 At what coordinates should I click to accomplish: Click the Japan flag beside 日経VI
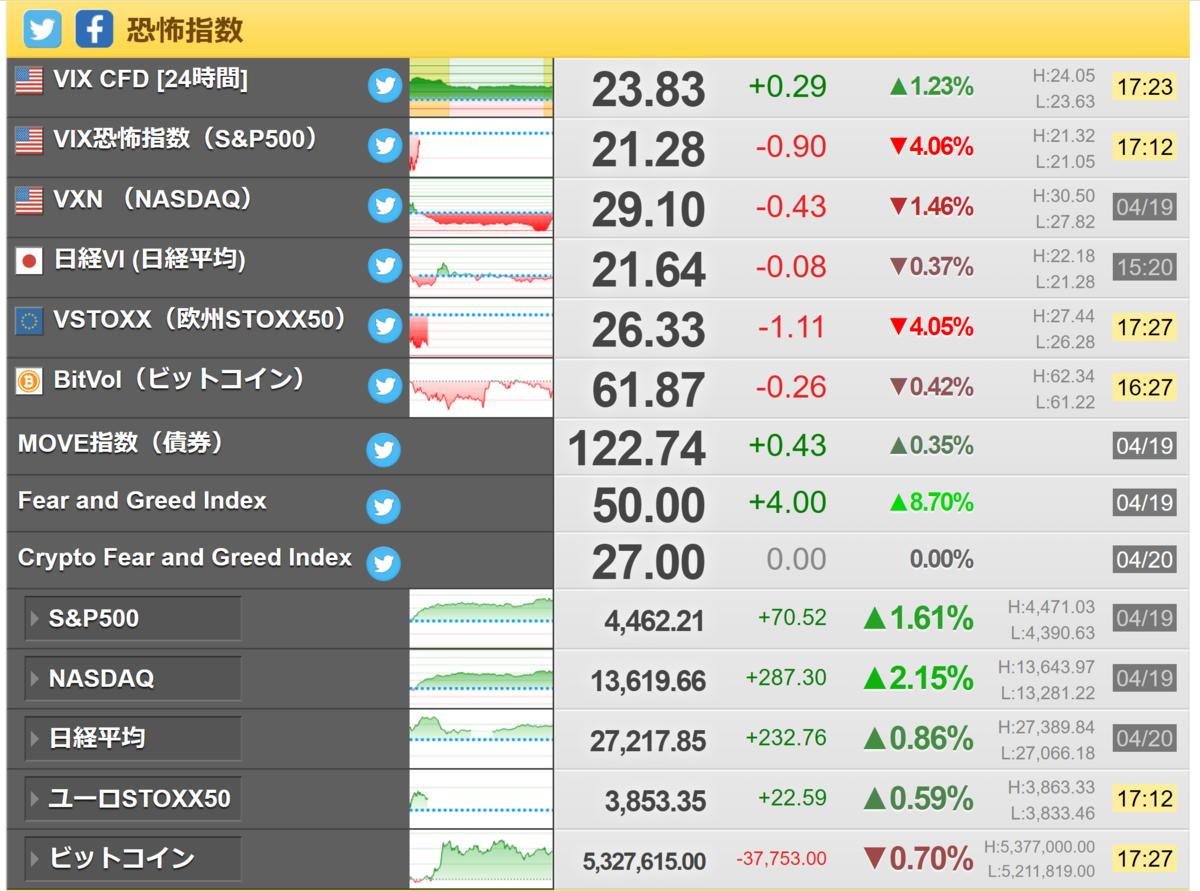pyautogui.click(x=29, y=261)
